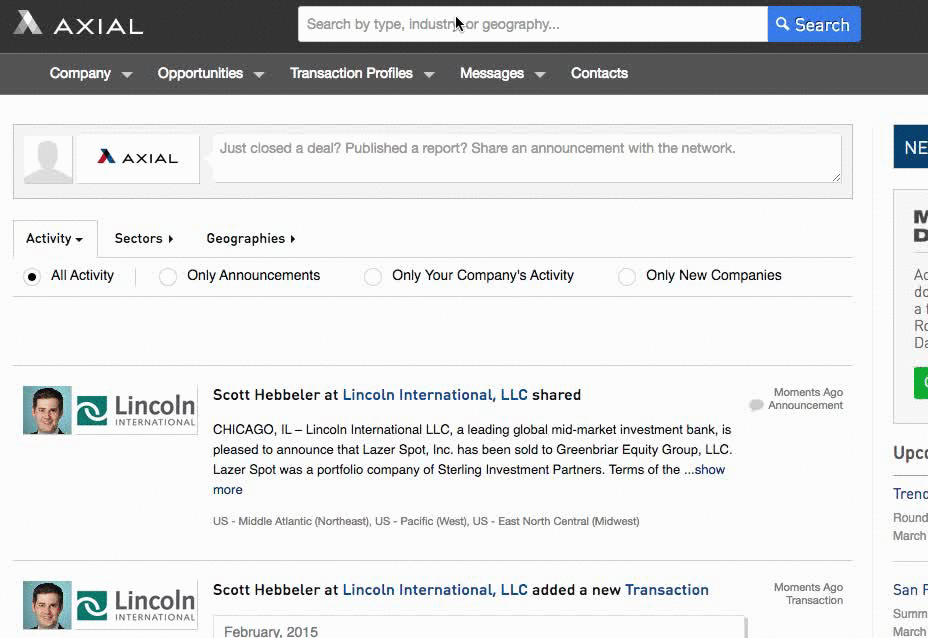Click Scott Hebbeler photo in first post
928x638 pixels.
pos(47,410)
